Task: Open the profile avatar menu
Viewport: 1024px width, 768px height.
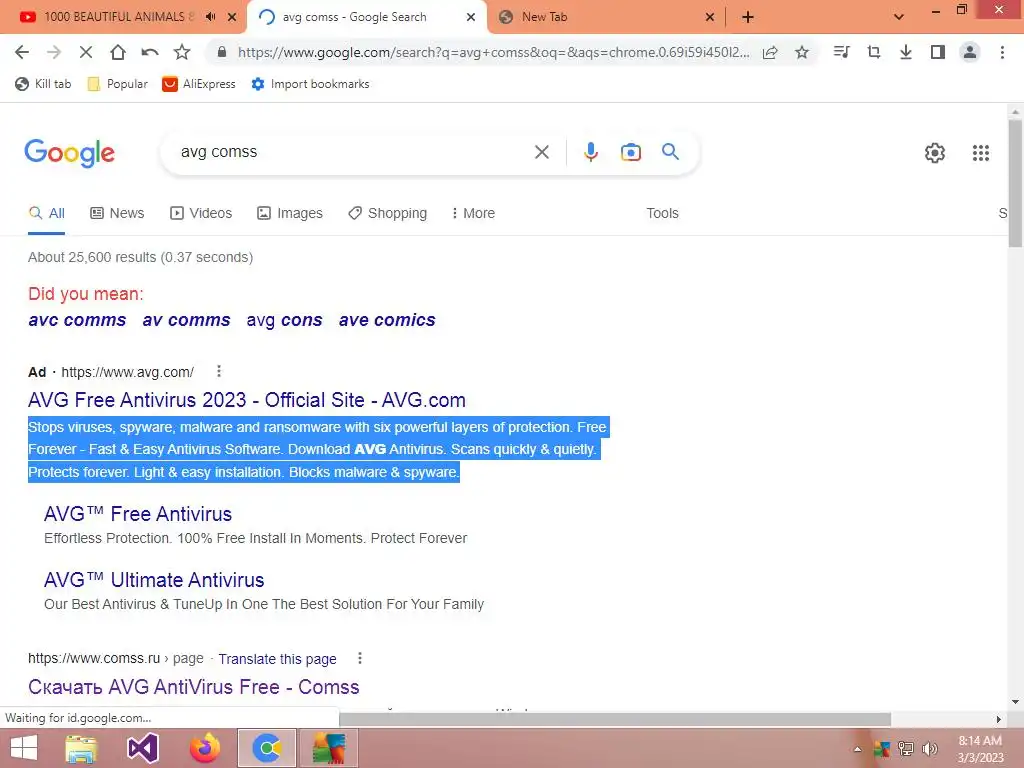Action: 970,52
